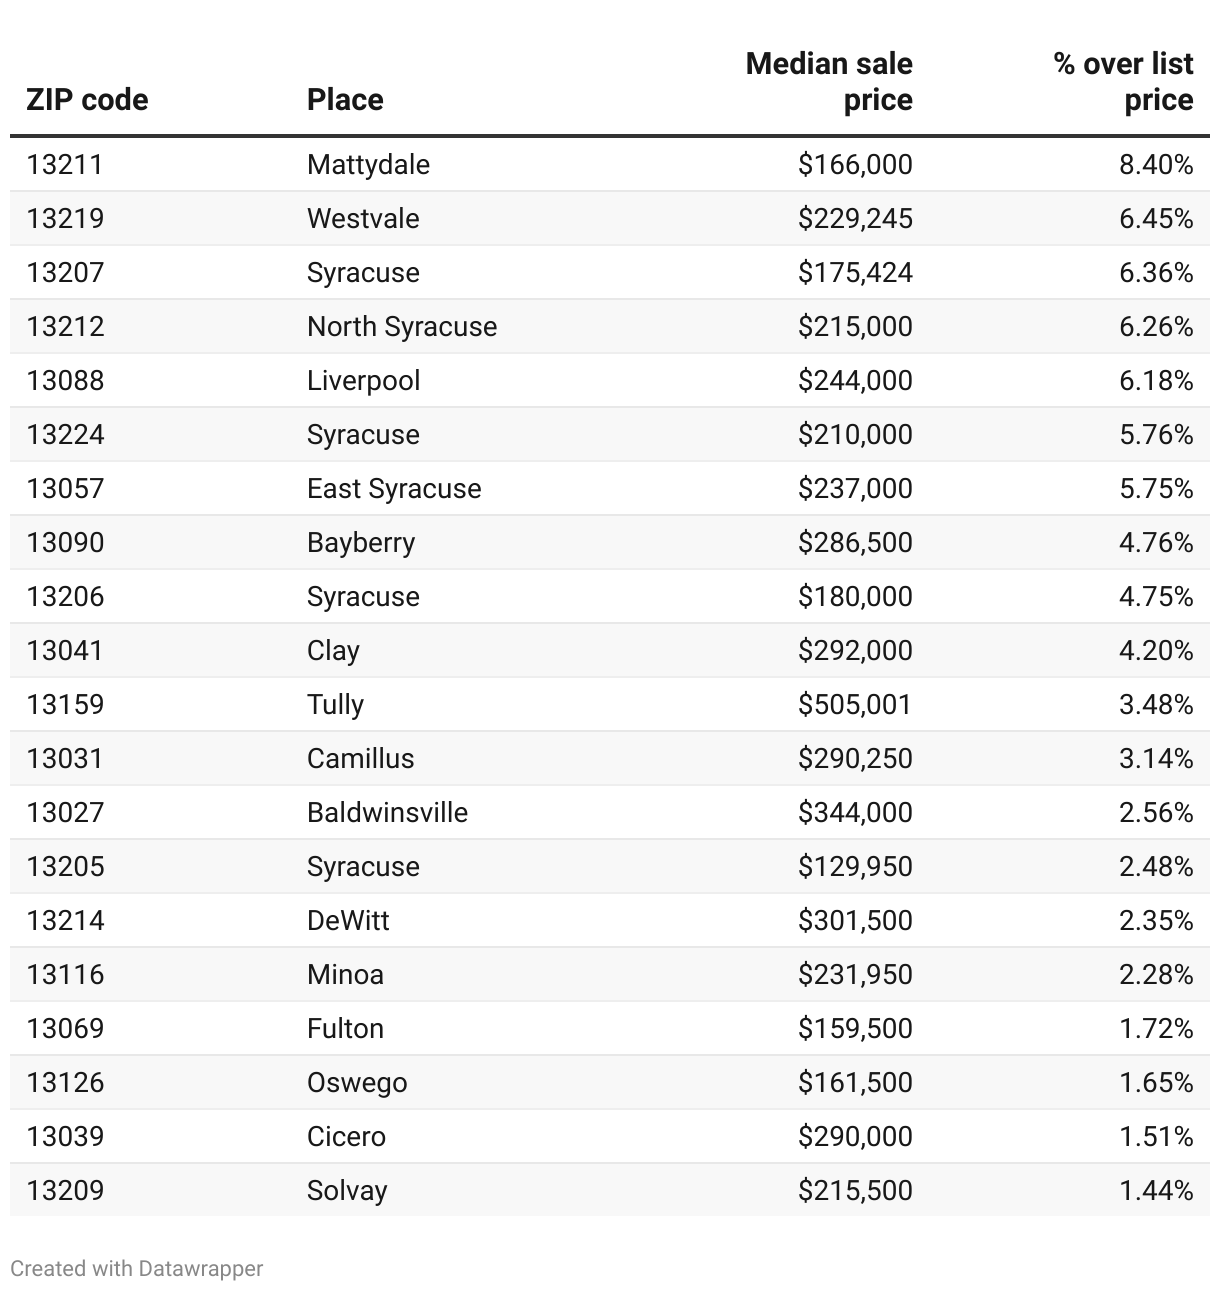Viewport: 1220px width, 1292px height.
Task: Select the Mattydale row place name
Action: [x=368, y=164]
